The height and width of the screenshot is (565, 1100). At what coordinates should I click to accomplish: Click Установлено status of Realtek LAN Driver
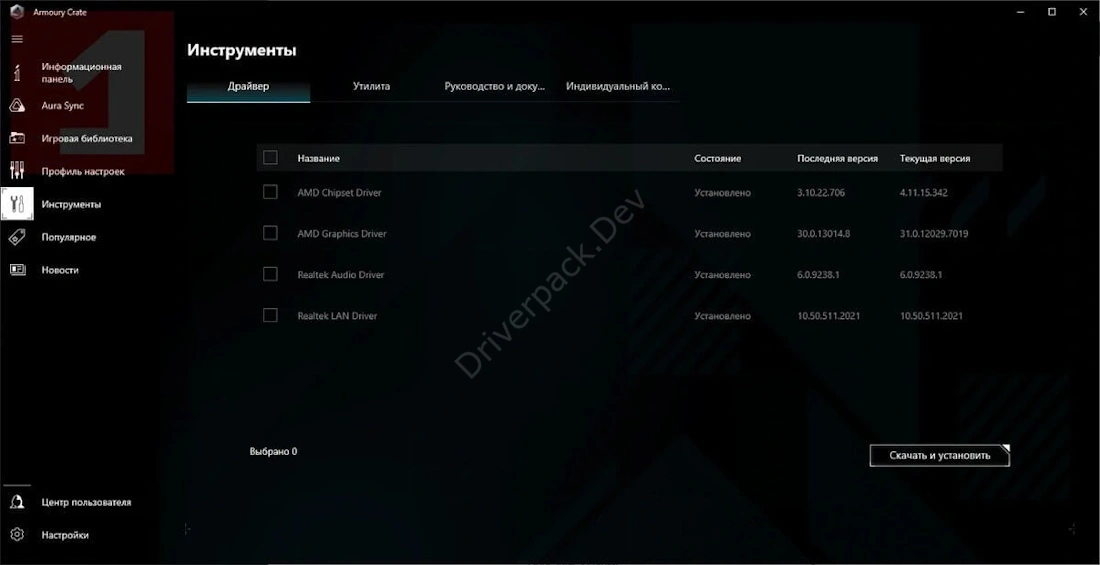tap(723, 317)
